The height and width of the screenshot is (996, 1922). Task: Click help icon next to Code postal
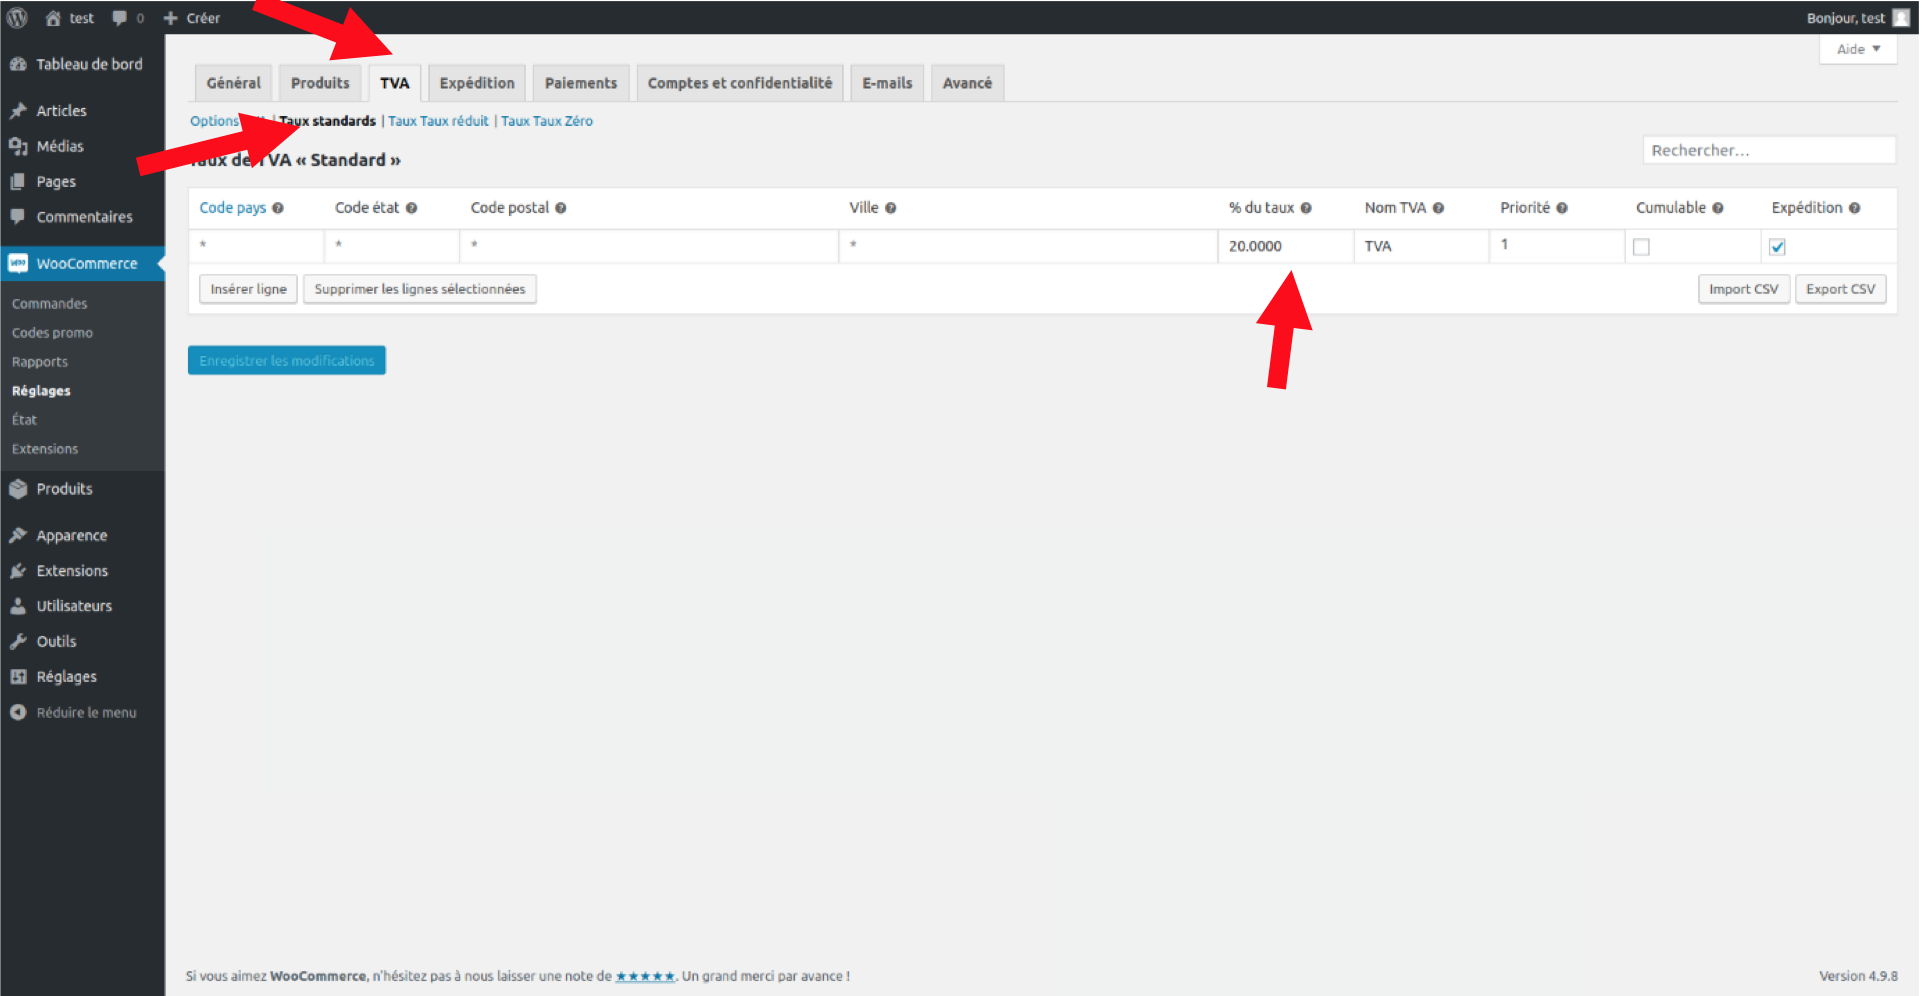coord(561,208)
